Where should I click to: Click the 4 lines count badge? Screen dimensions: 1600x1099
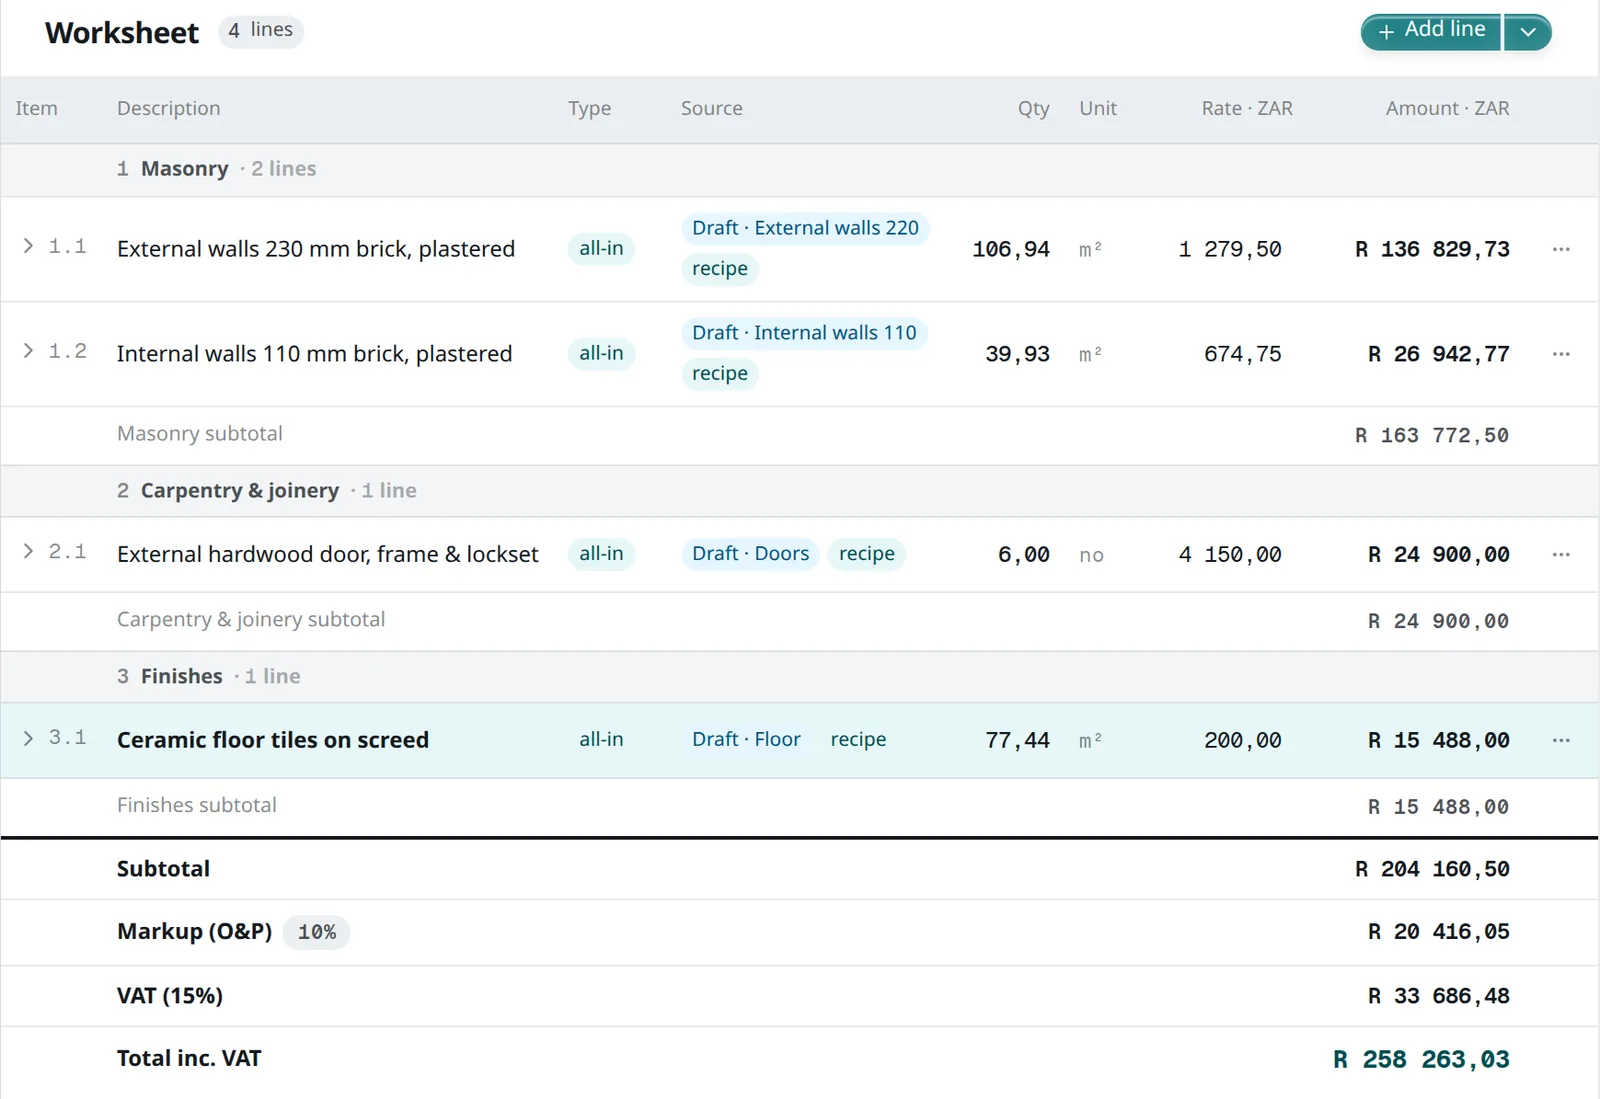point(260,31)
